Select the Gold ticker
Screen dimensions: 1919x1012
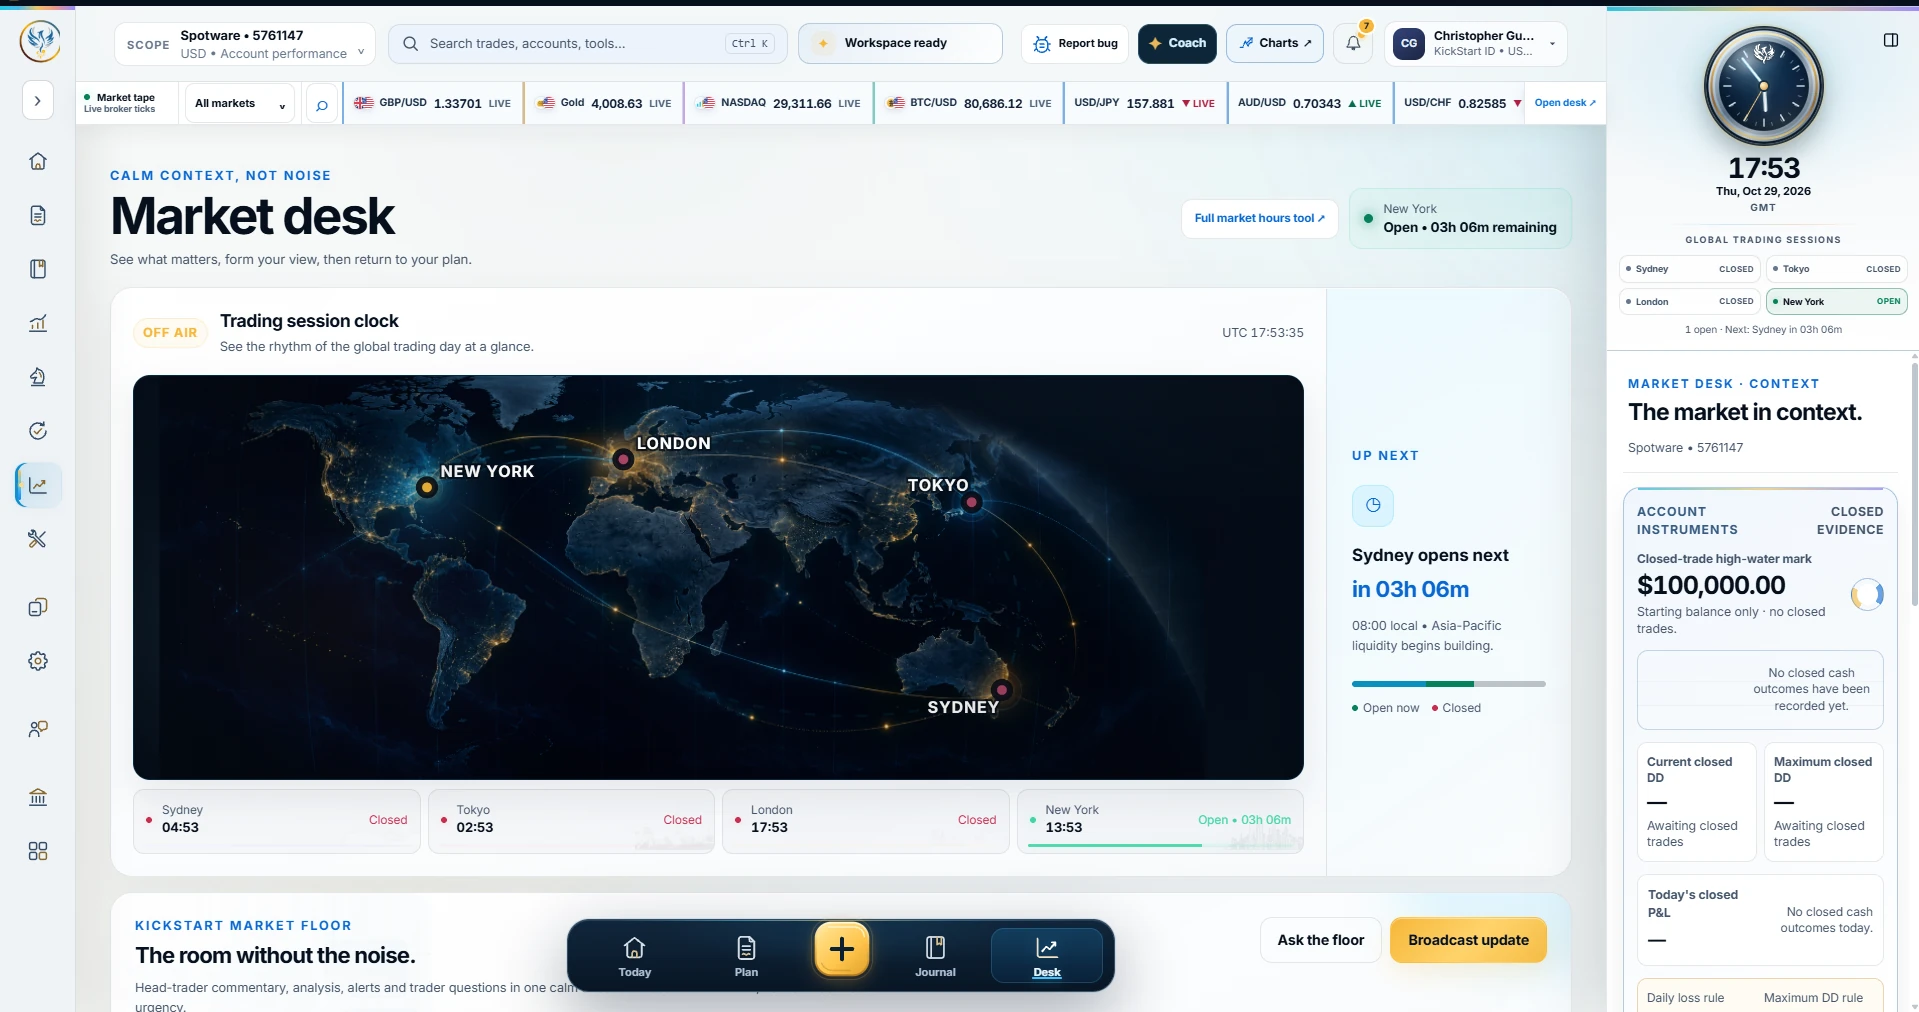pyautogui.click(x=604, y=103)
